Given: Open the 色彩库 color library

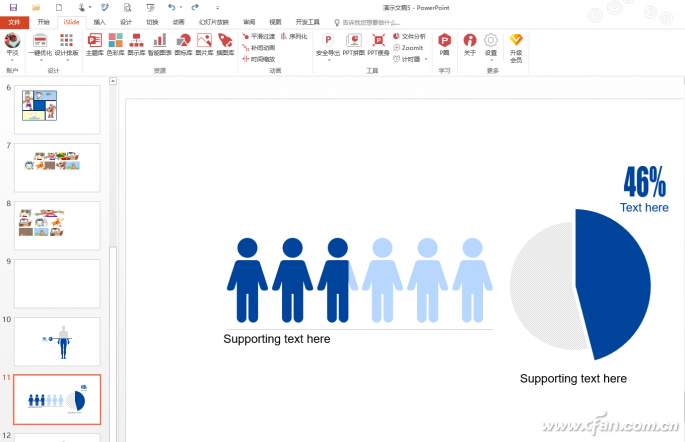Looking at the screenshot, I should coord(116,45).
